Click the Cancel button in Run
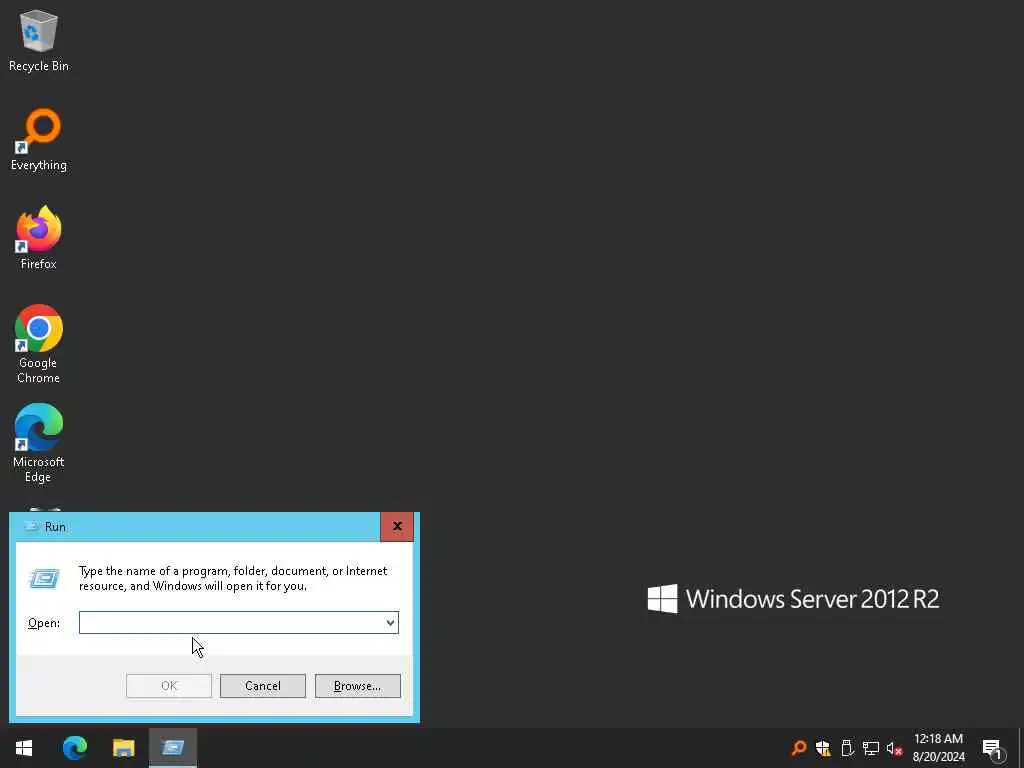This screenshot has height=768, width=1024. 263,686
